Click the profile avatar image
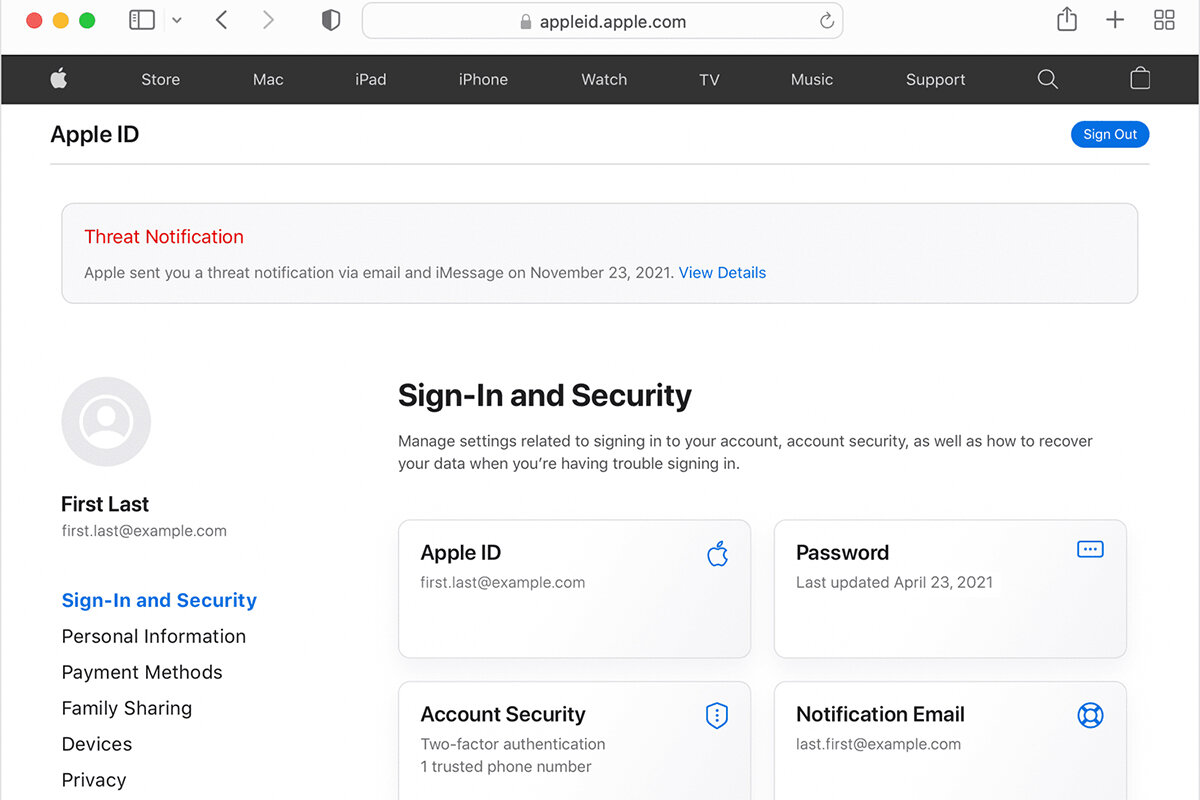This screenshot has height=800, width=1200. click(x=106, y=421)
